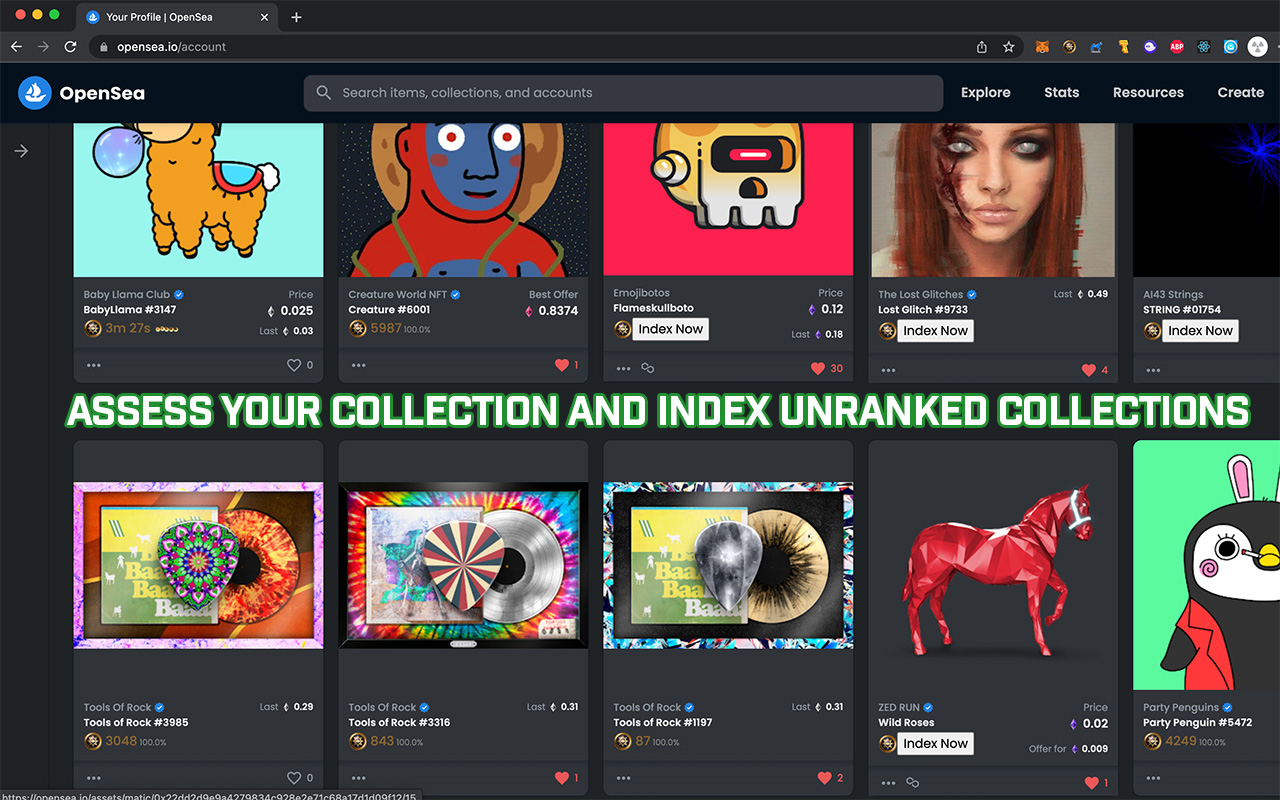
Task: Open the Party Penguin #5472 thumbnail
Action: click(1207, 566)
